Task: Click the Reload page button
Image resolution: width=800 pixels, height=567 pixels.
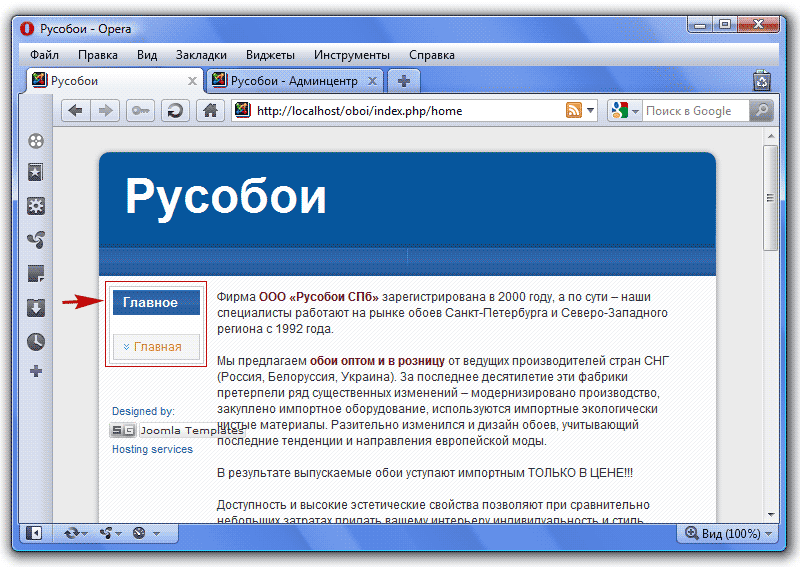Action: point(175,111)
